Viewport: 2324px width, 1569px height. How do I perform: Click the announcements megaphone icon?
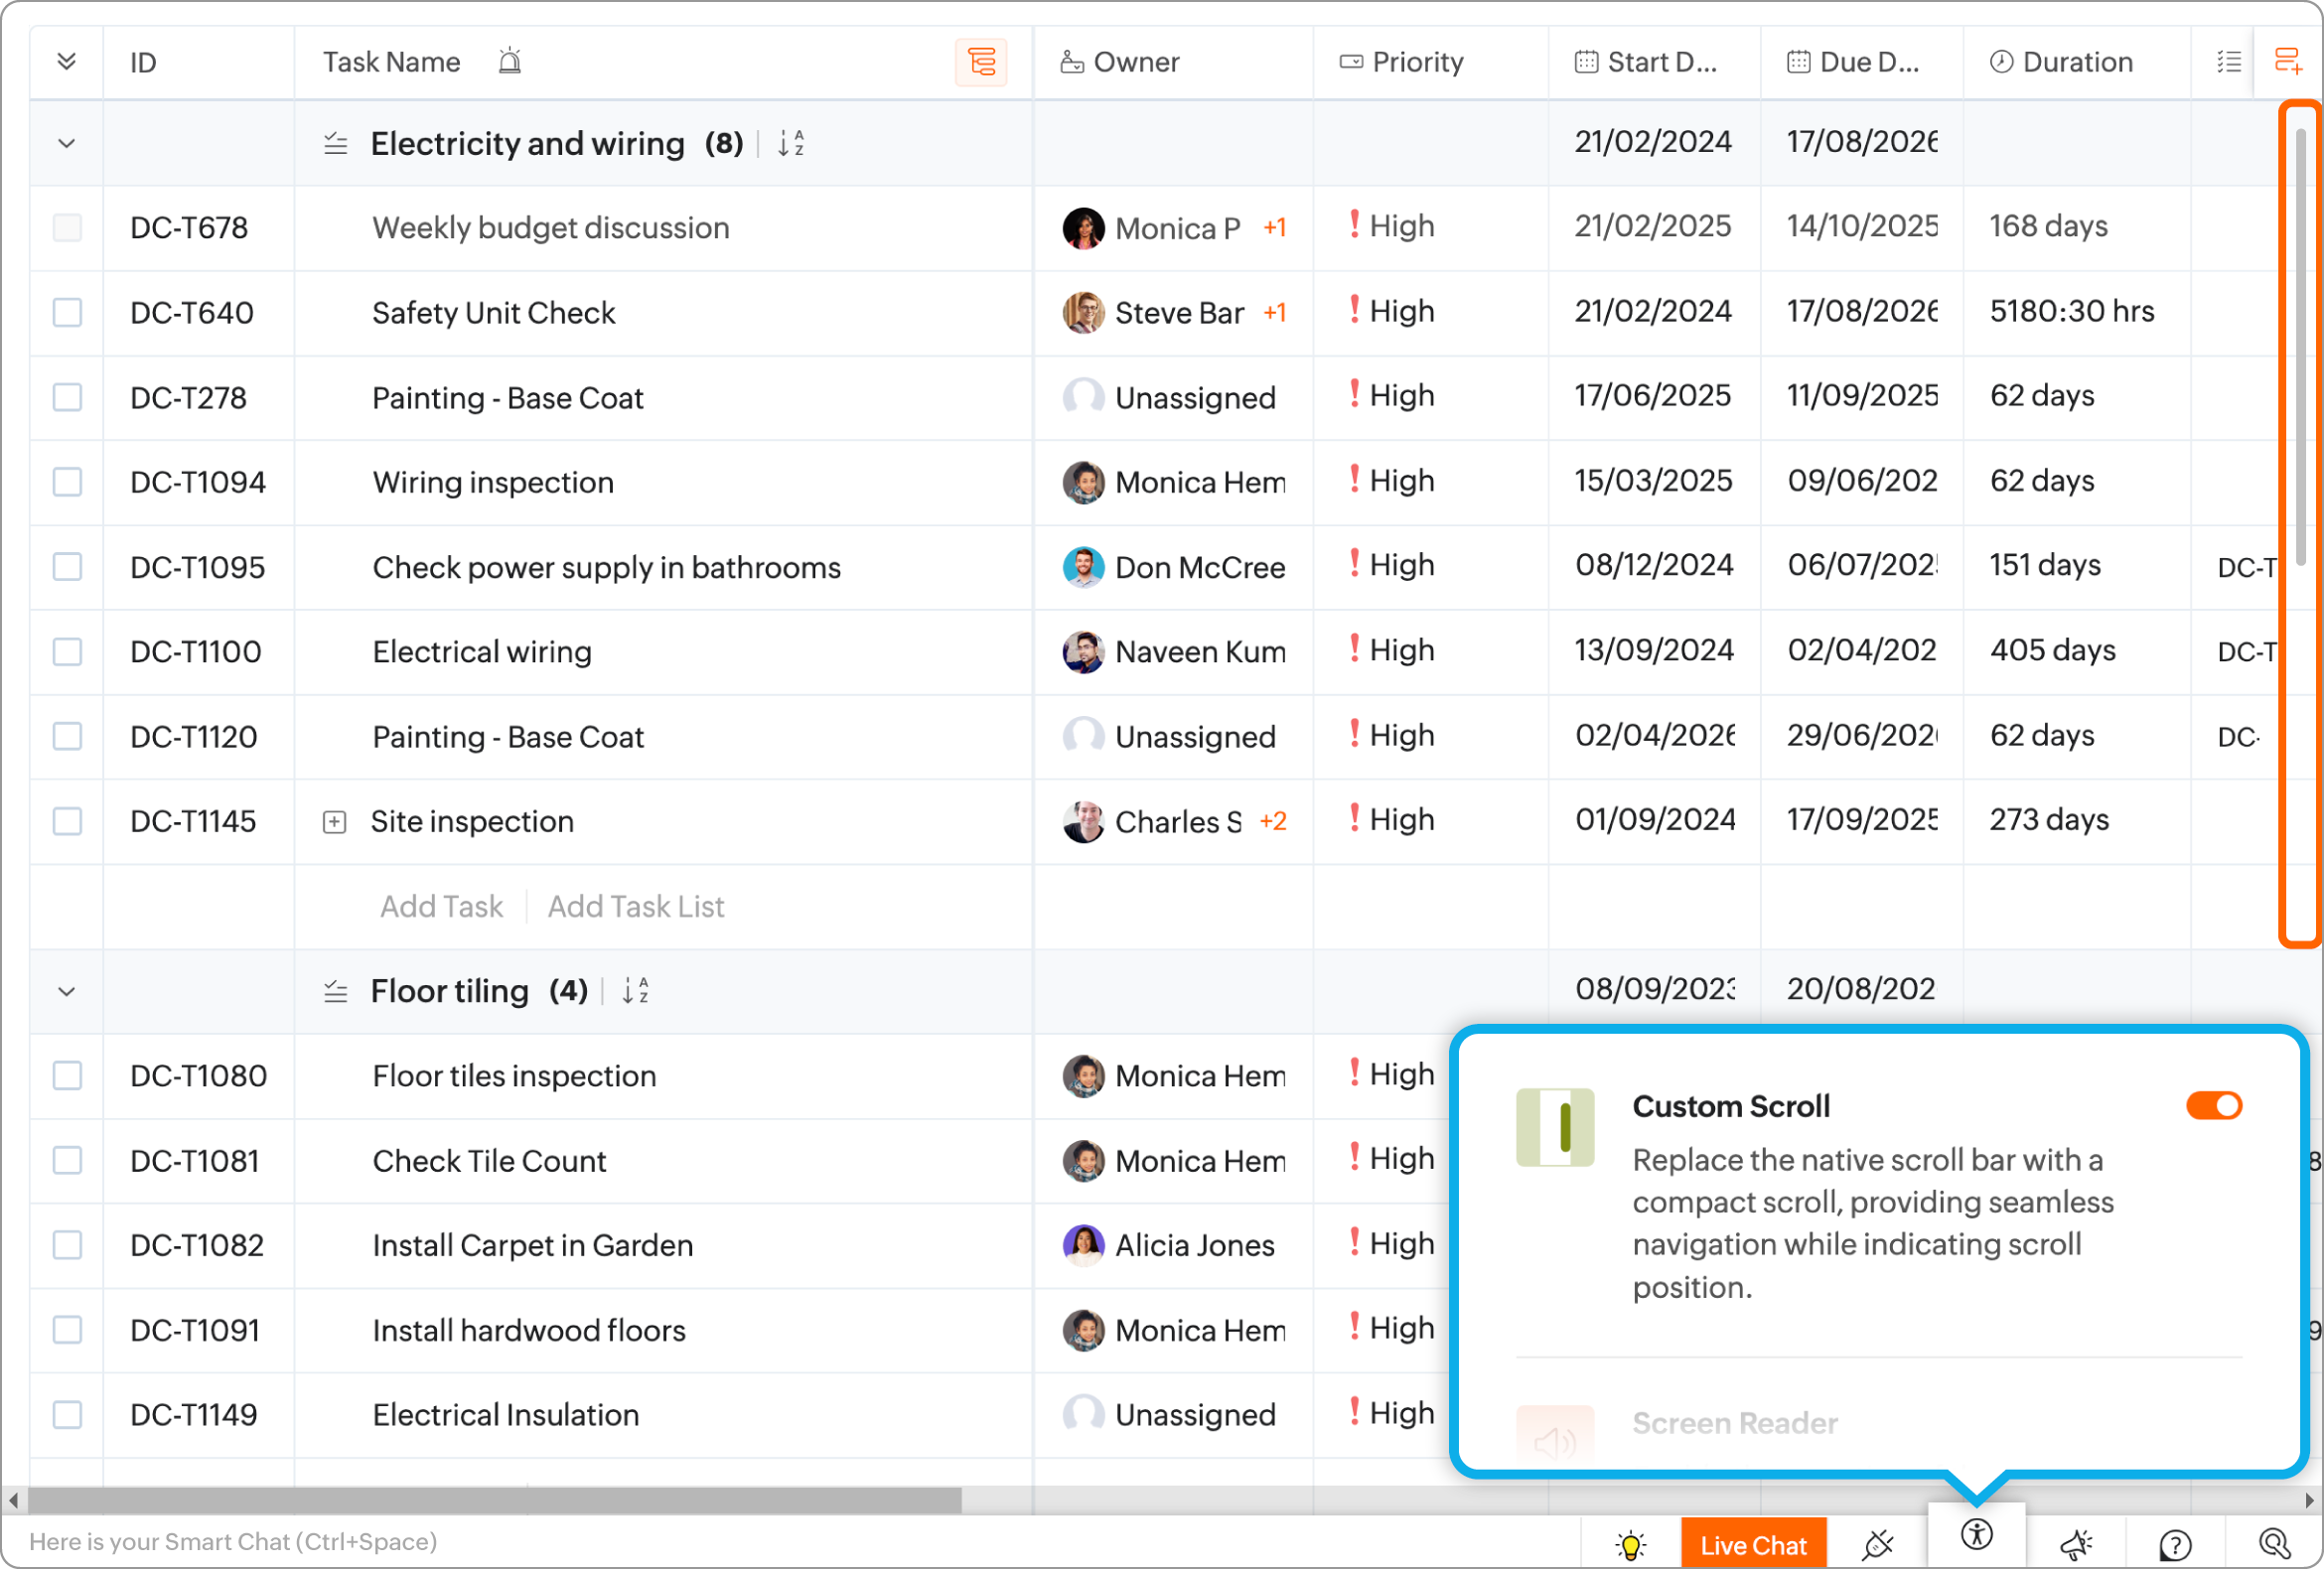point(2076,1545)
